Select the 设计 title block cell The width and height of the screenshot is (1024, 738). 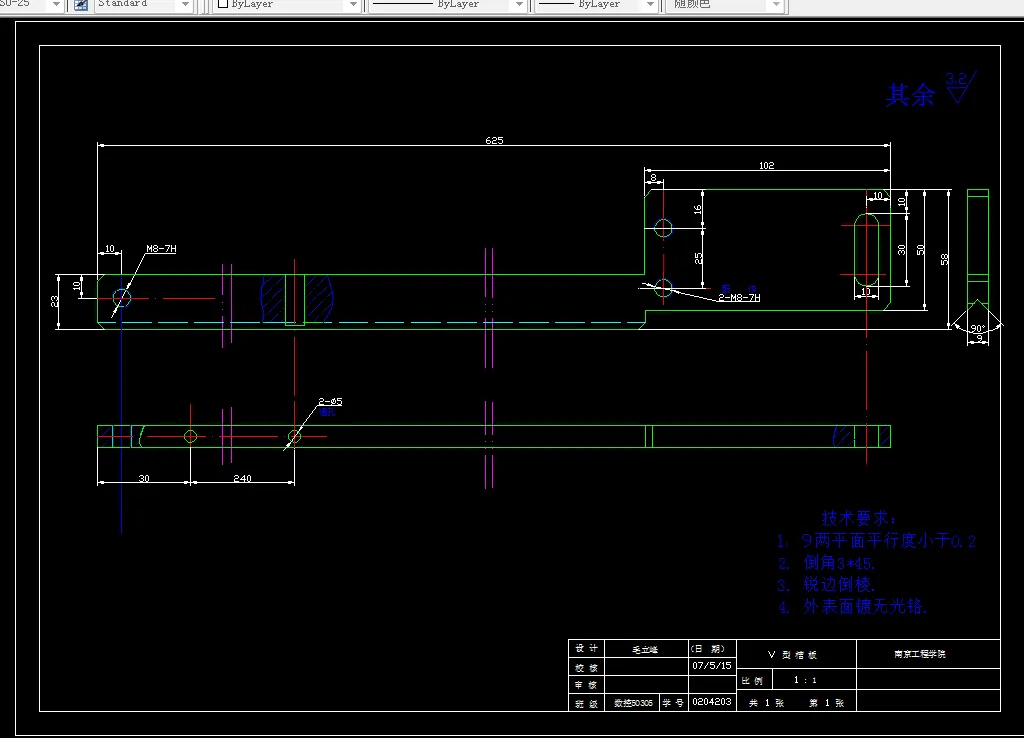pyautogui.click(x=586, y=649)
